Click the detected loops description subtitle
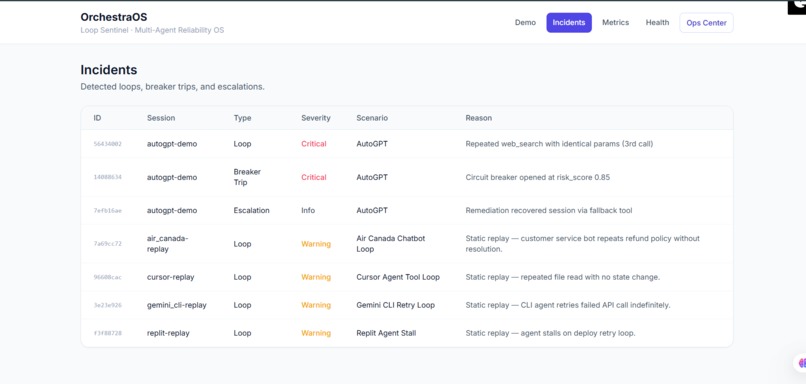 pyautogui.click(x=172, y=87)
